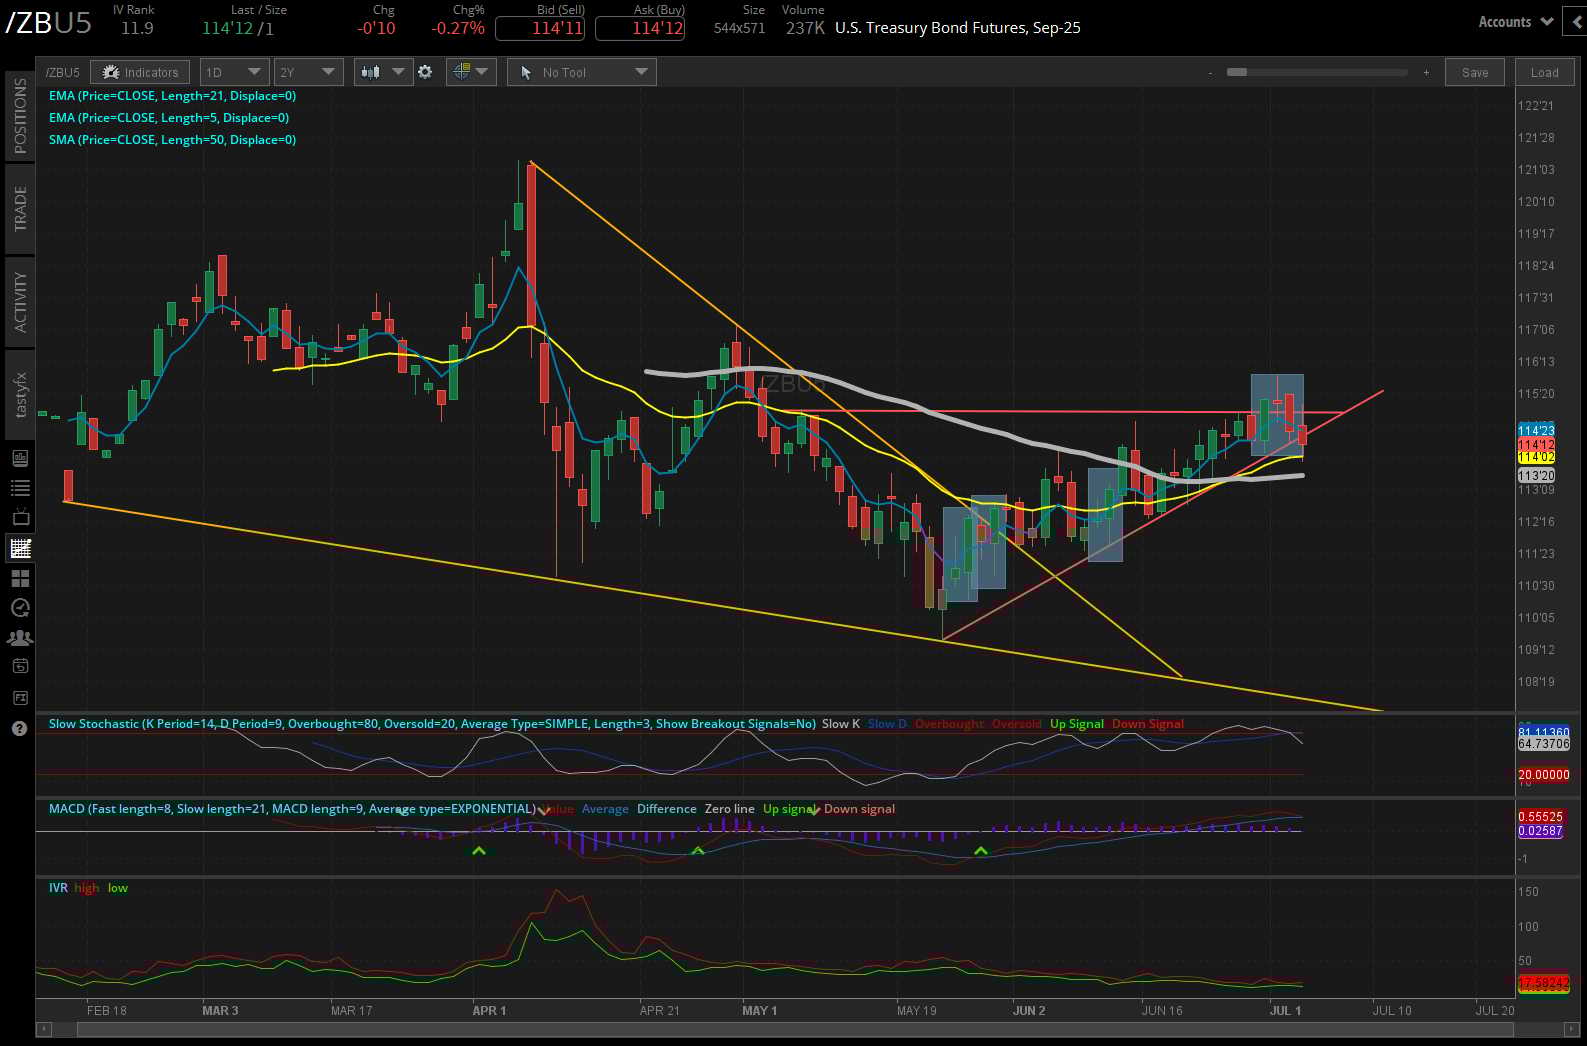Open the FX box sidebar icon

(x=20, y=698)
